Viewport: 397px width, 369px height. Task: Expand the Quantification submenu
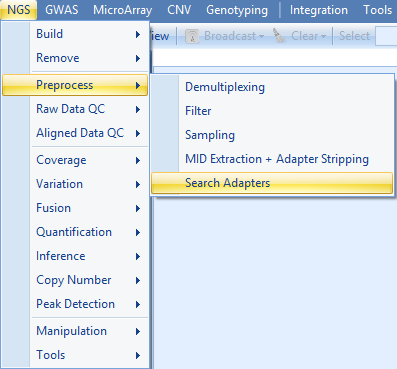pos(75,232)
